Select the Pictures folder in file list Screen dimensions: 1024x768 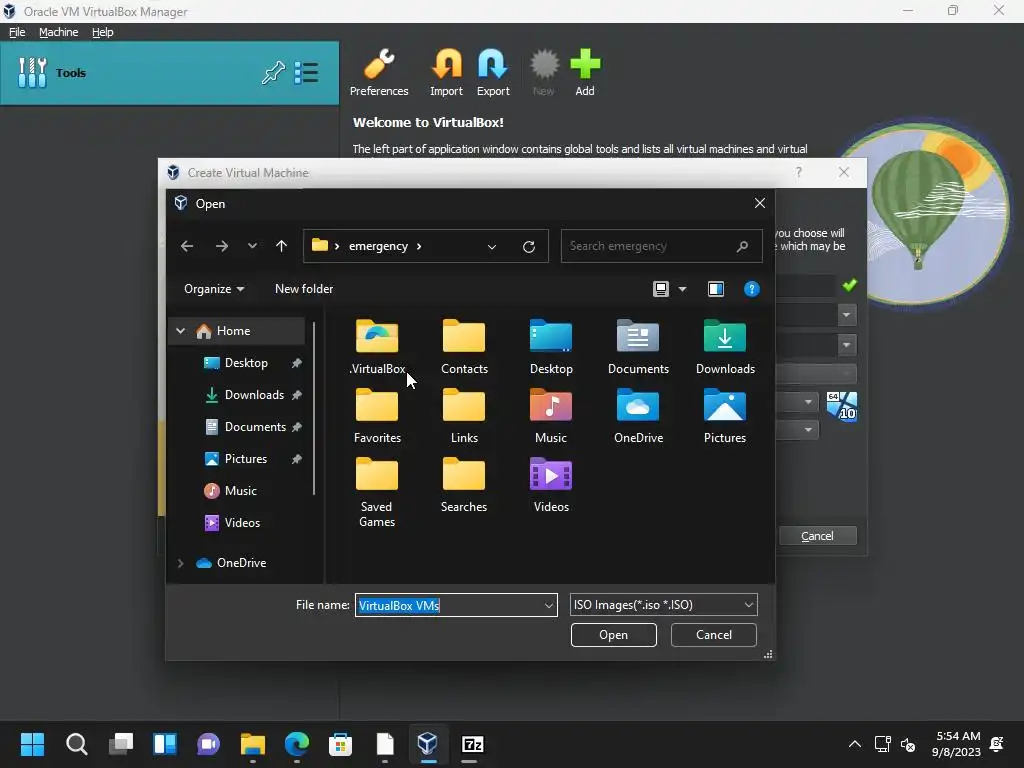(x=725, y=416)
